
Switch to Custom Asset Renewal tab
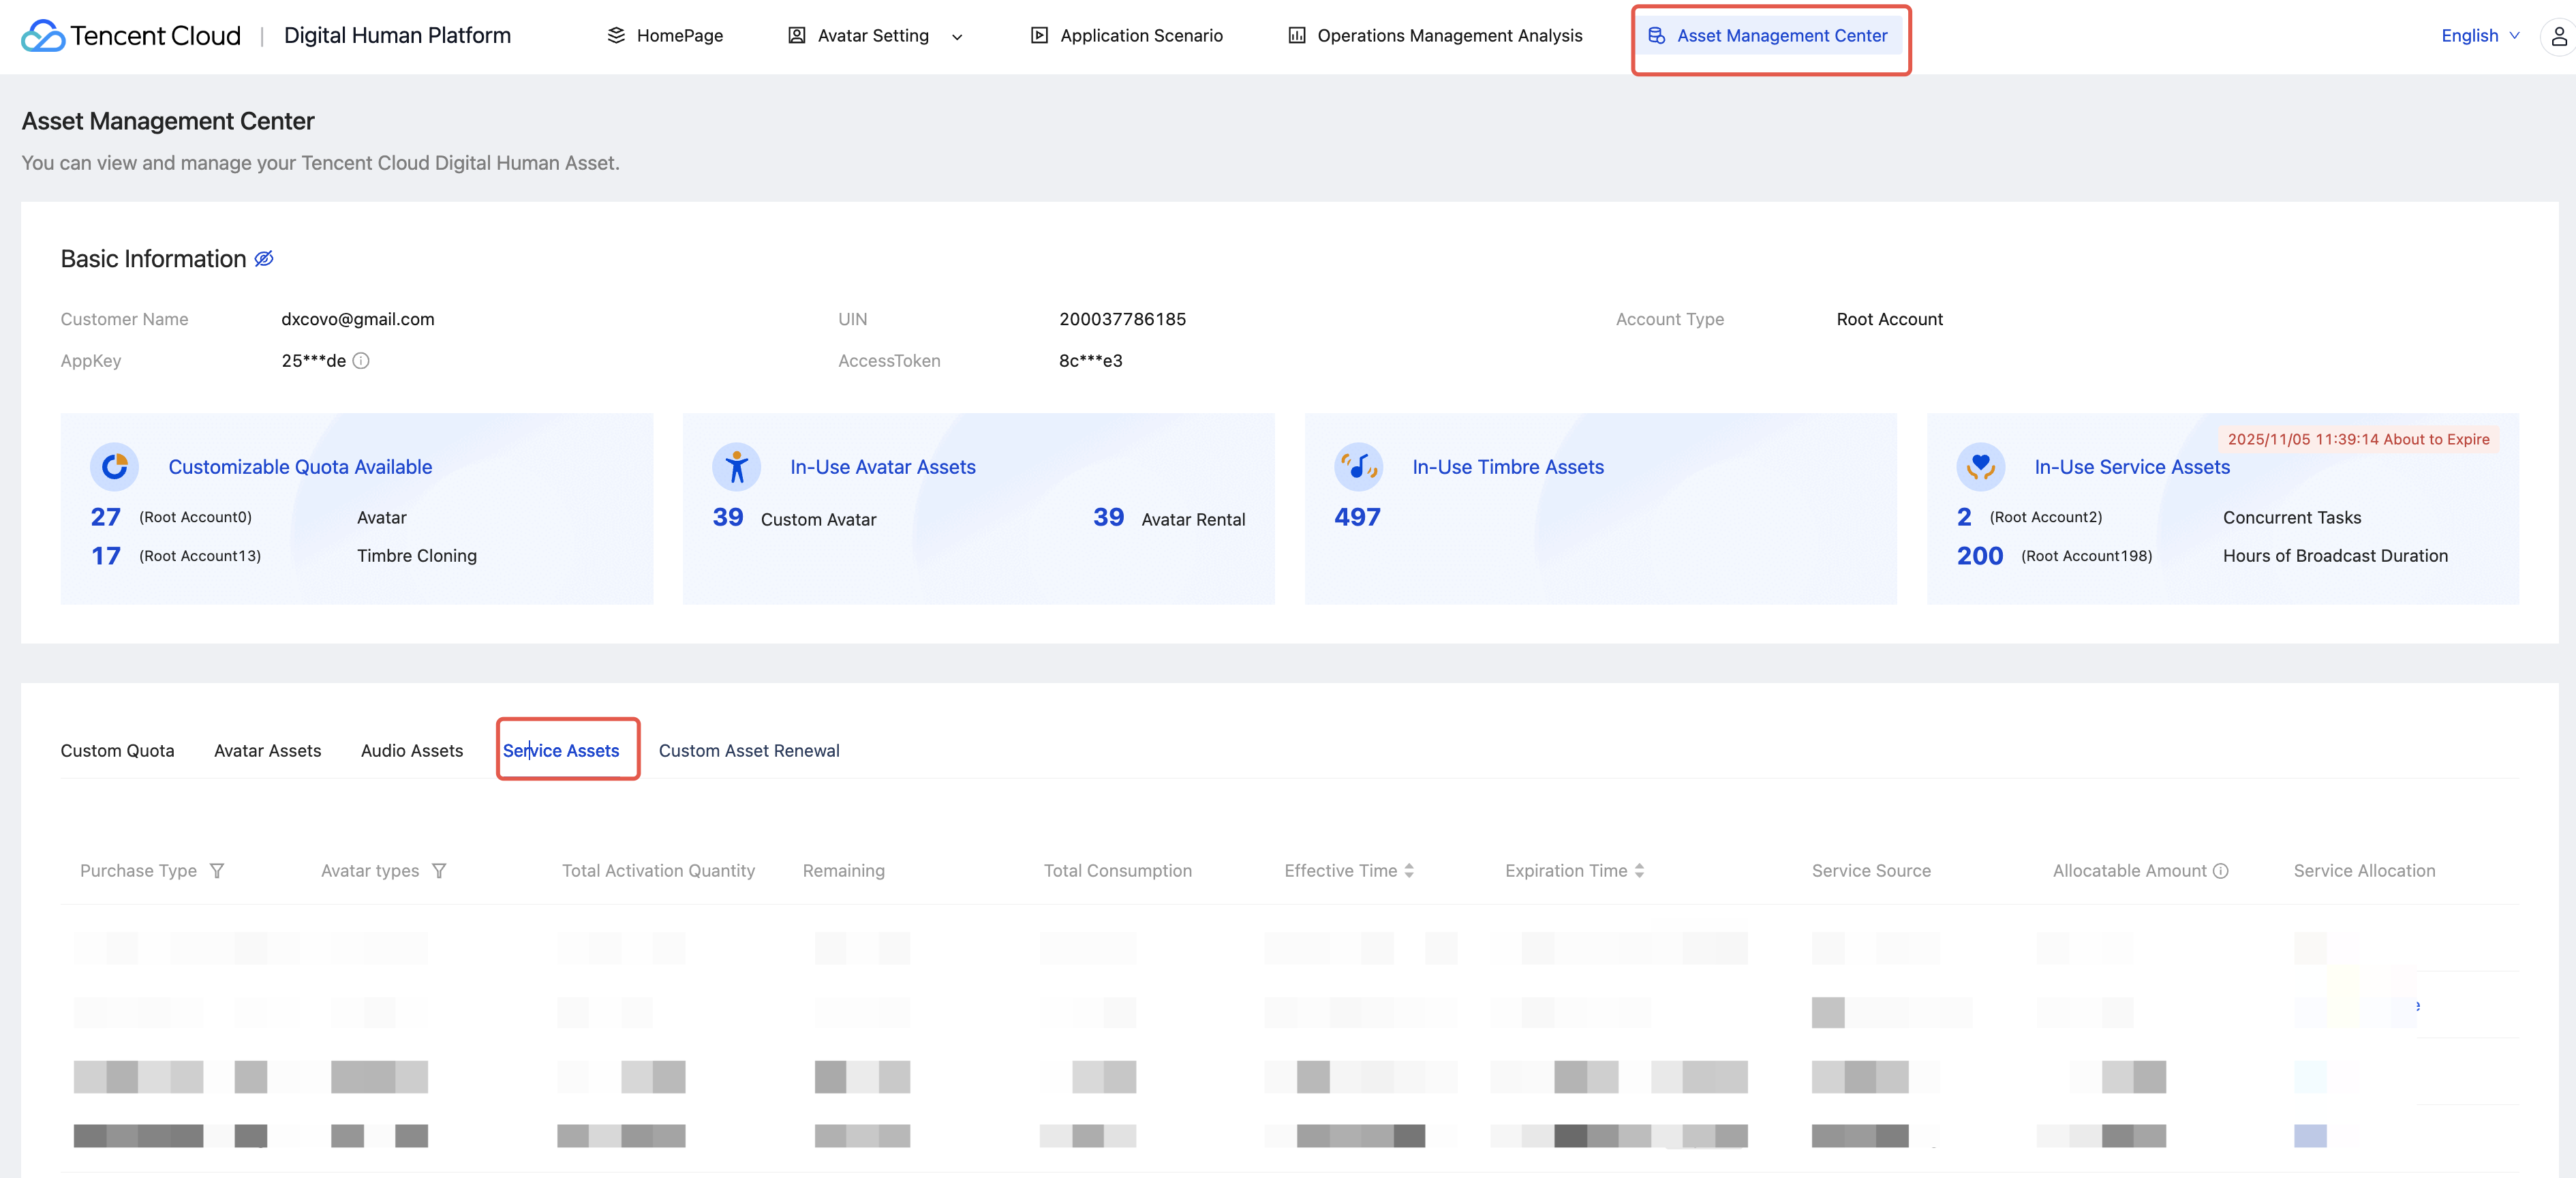tap(749, 750)
